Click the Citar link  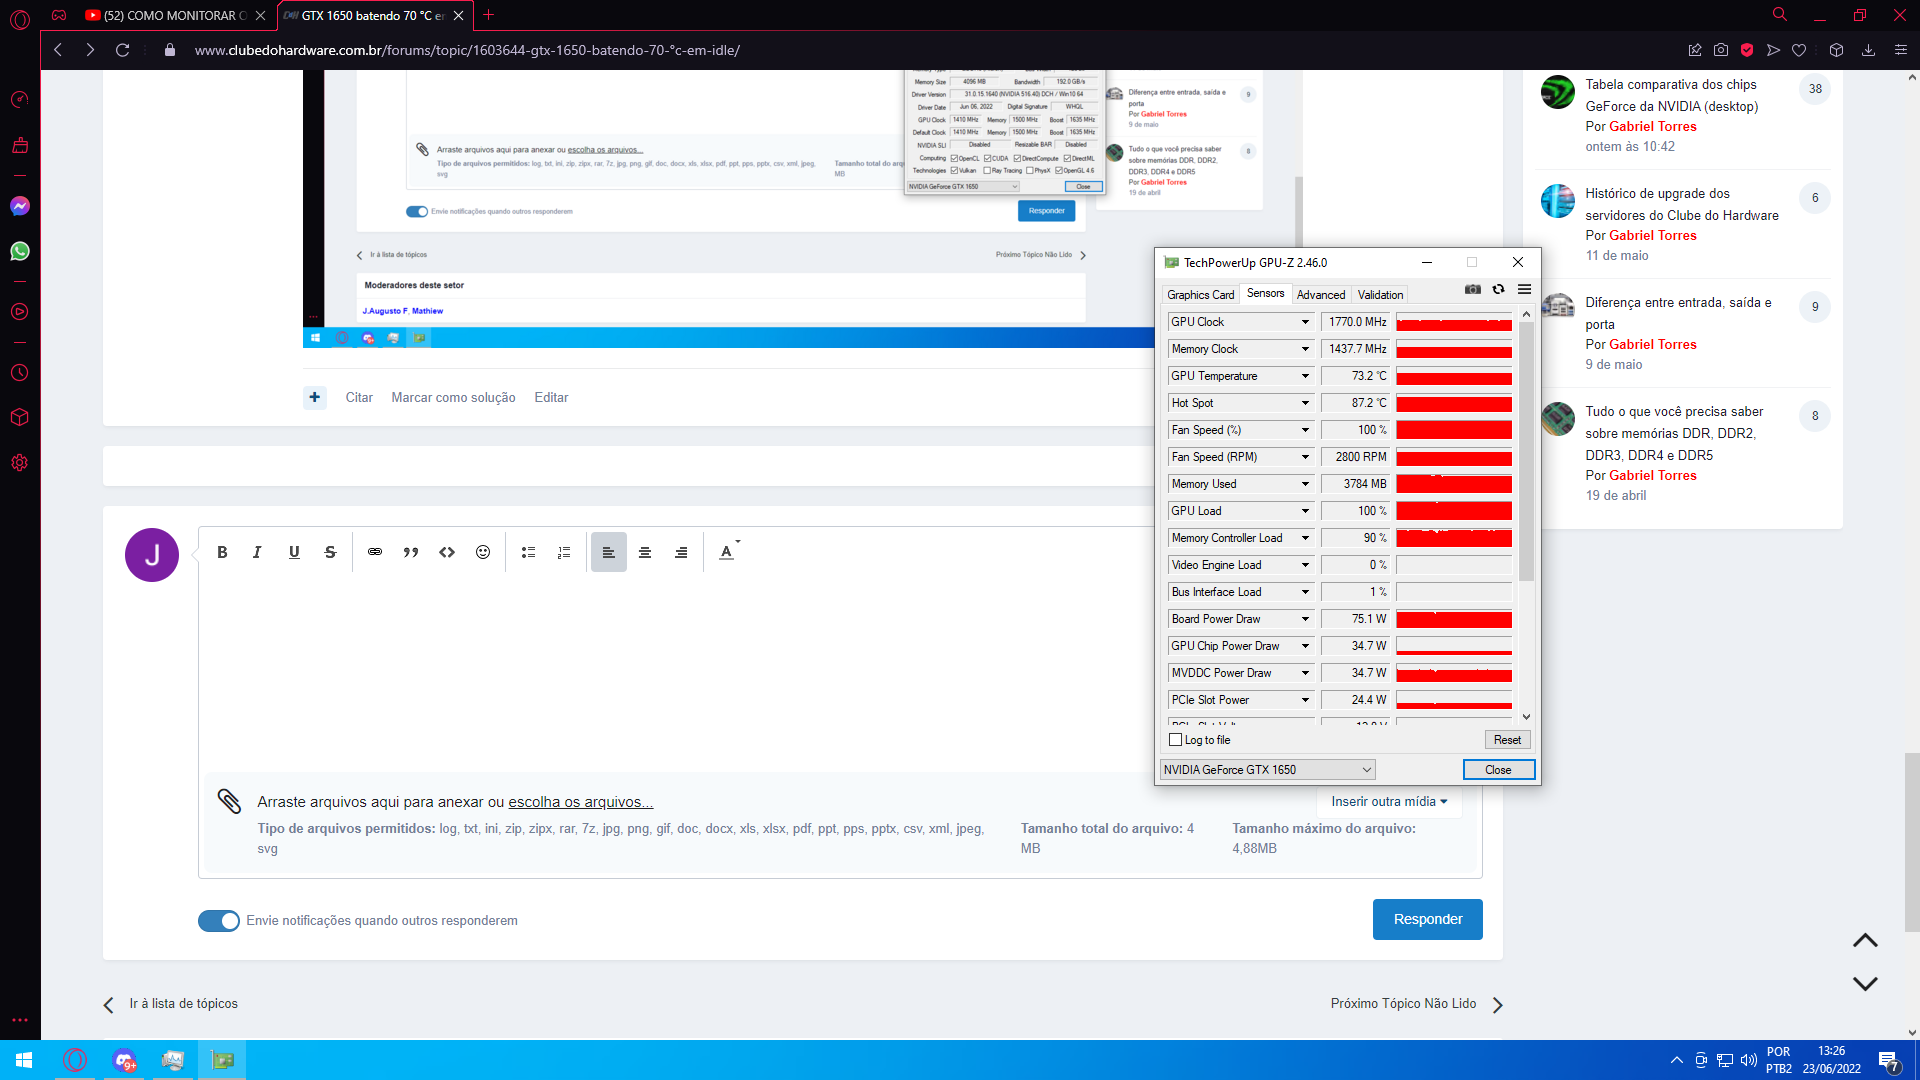(x=359, y=398)
